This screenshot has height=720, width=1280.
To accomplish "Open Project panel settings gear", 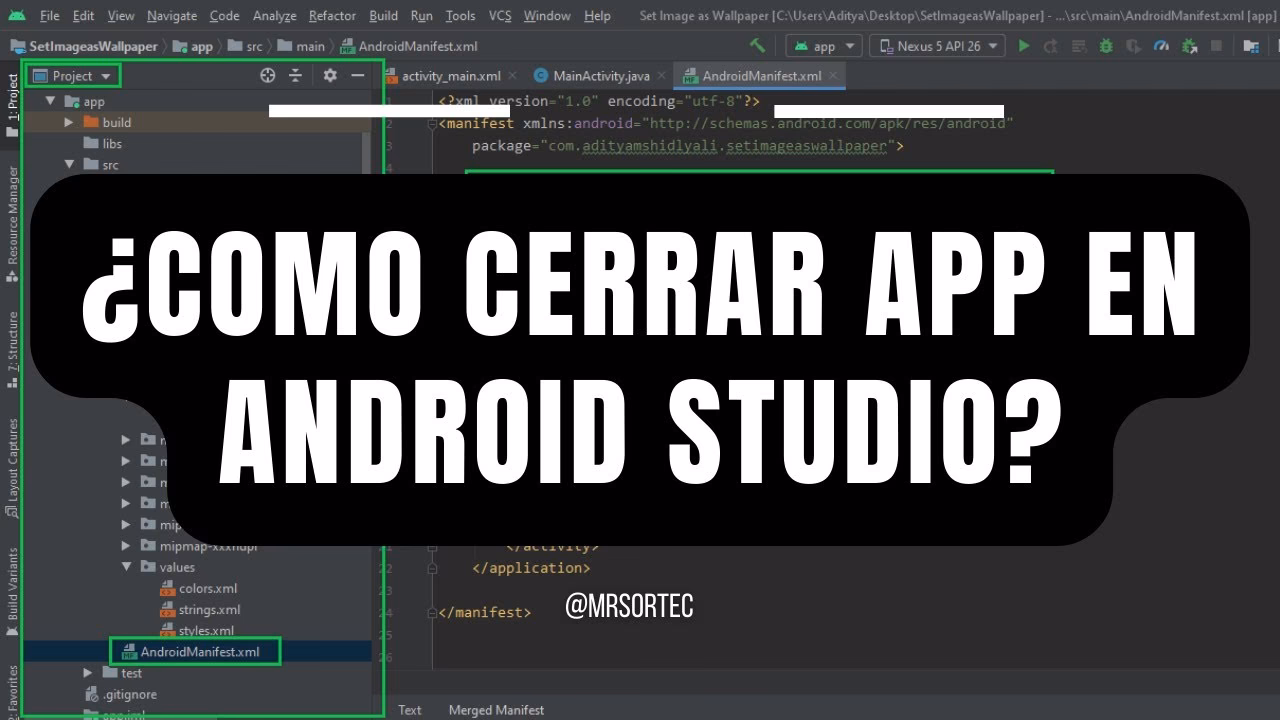I will coord(330,75).
